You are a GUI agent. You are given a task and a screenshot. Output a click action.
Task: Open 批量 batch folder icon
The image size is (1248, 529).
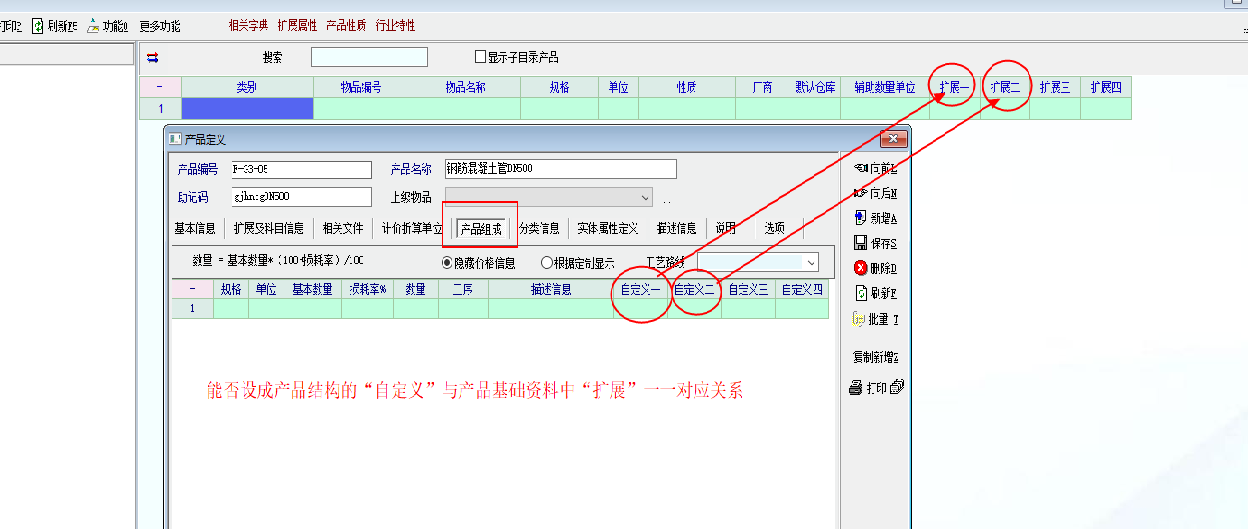click(858, 319)
